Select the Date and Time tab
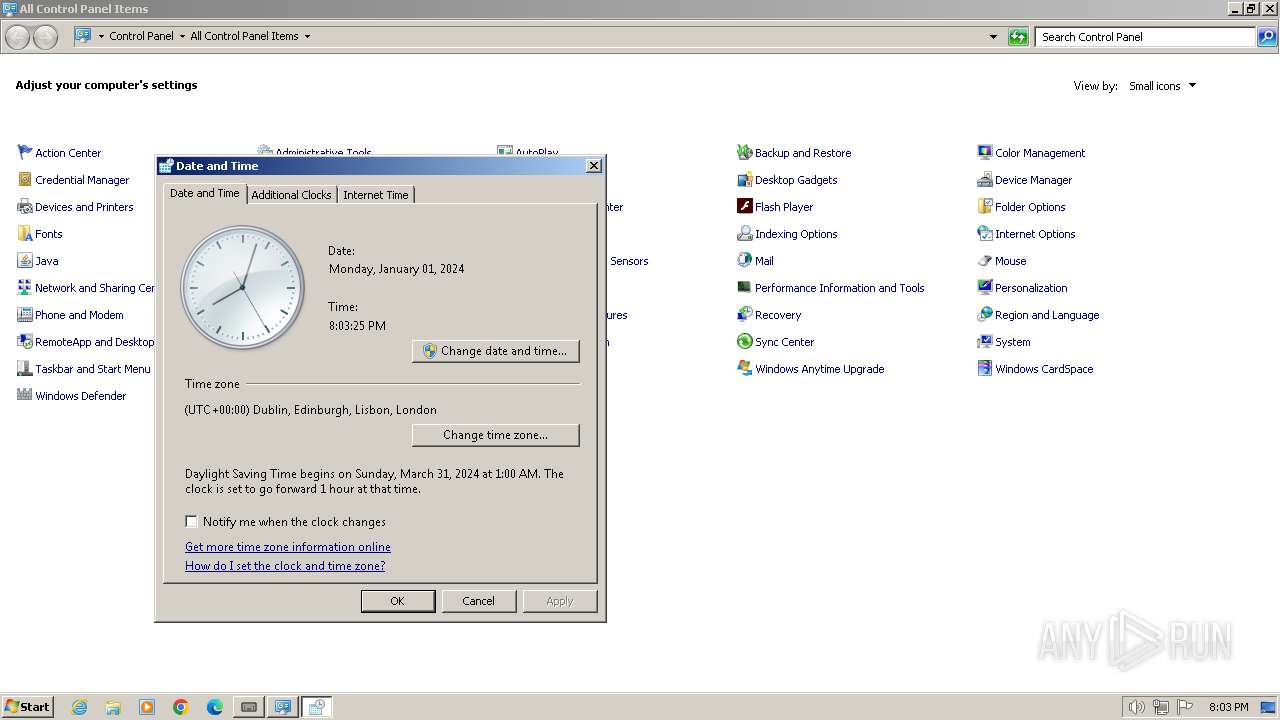 click(x=205, y=193)
